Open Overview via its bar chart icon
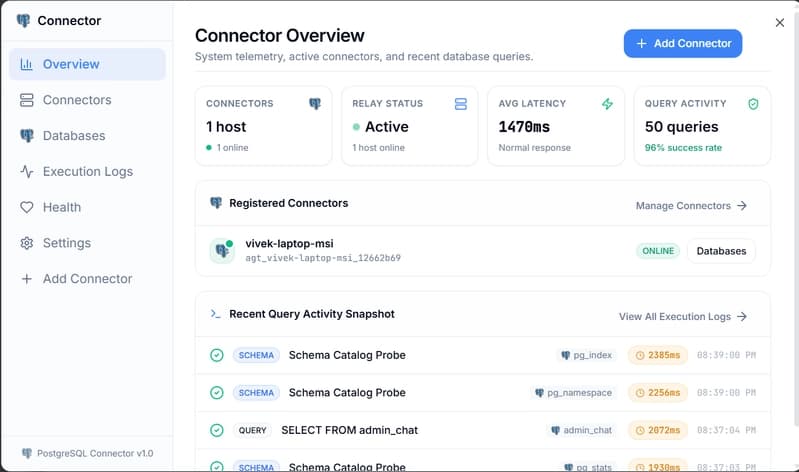The height and width of the screenshot is (472, 799). pyautogui.click(x=26, y=64)
